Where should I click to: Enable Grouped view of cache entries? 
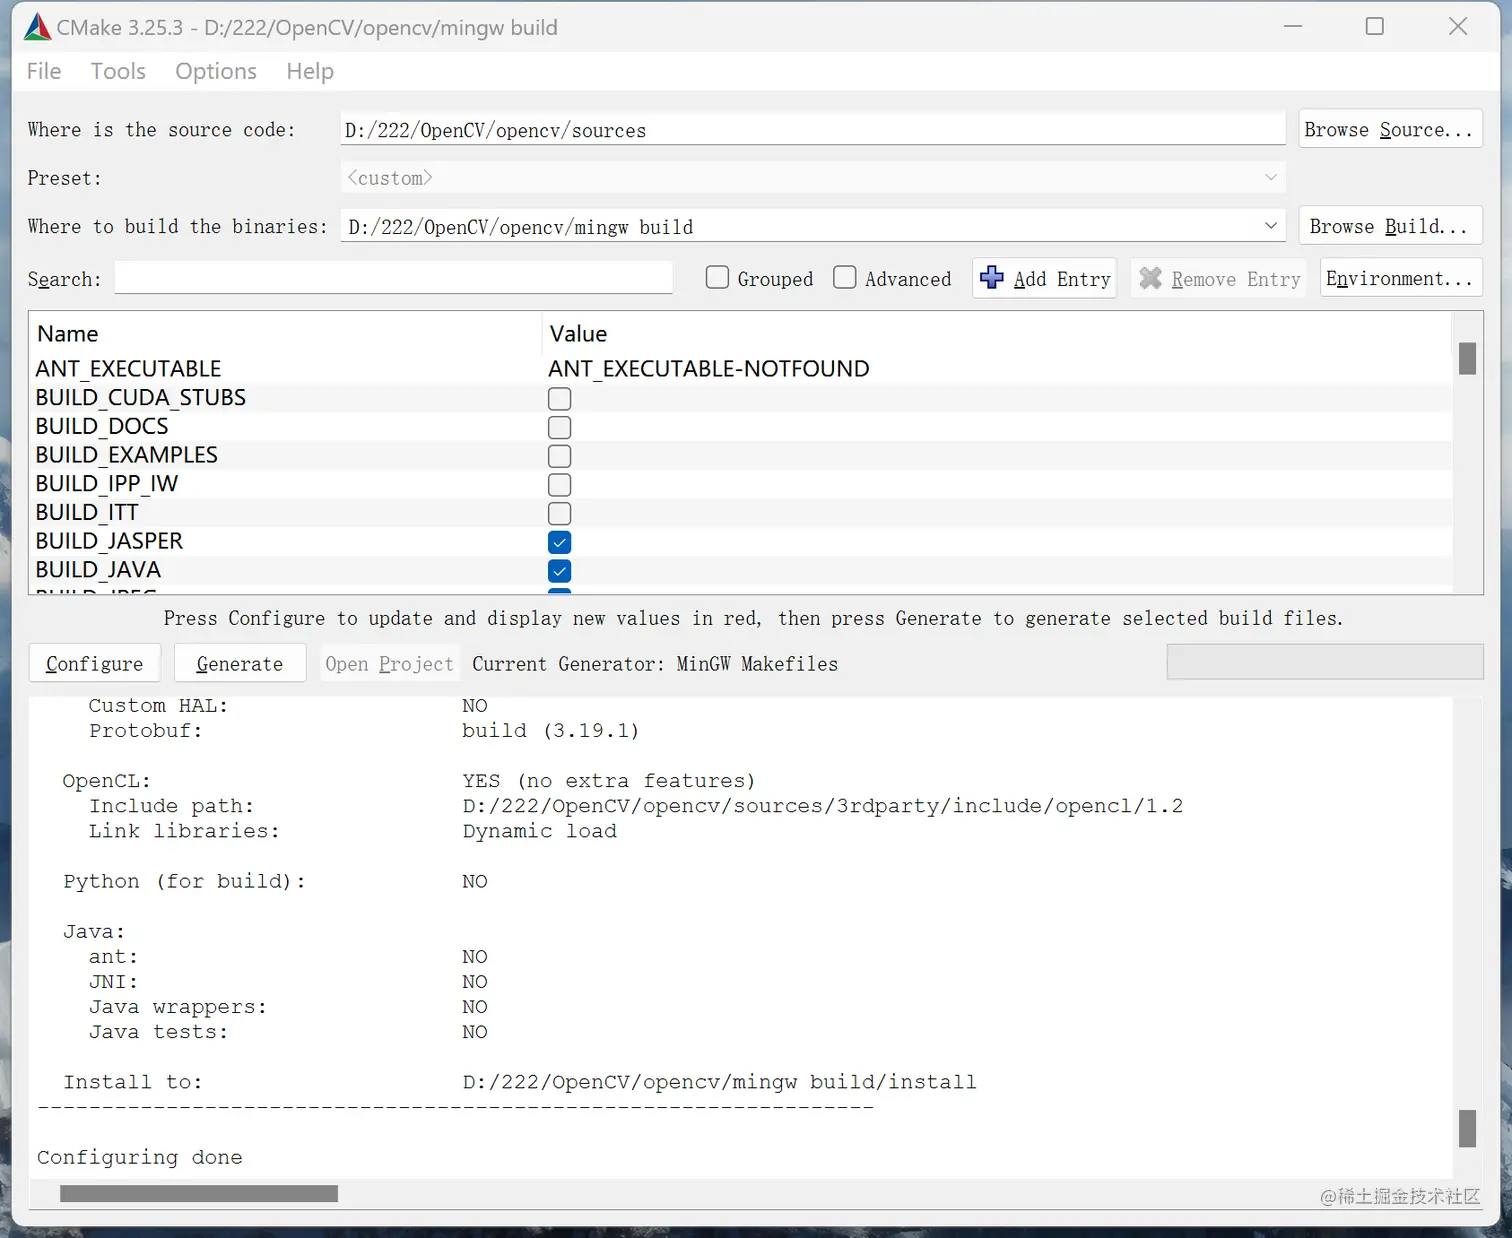[717, 277]
